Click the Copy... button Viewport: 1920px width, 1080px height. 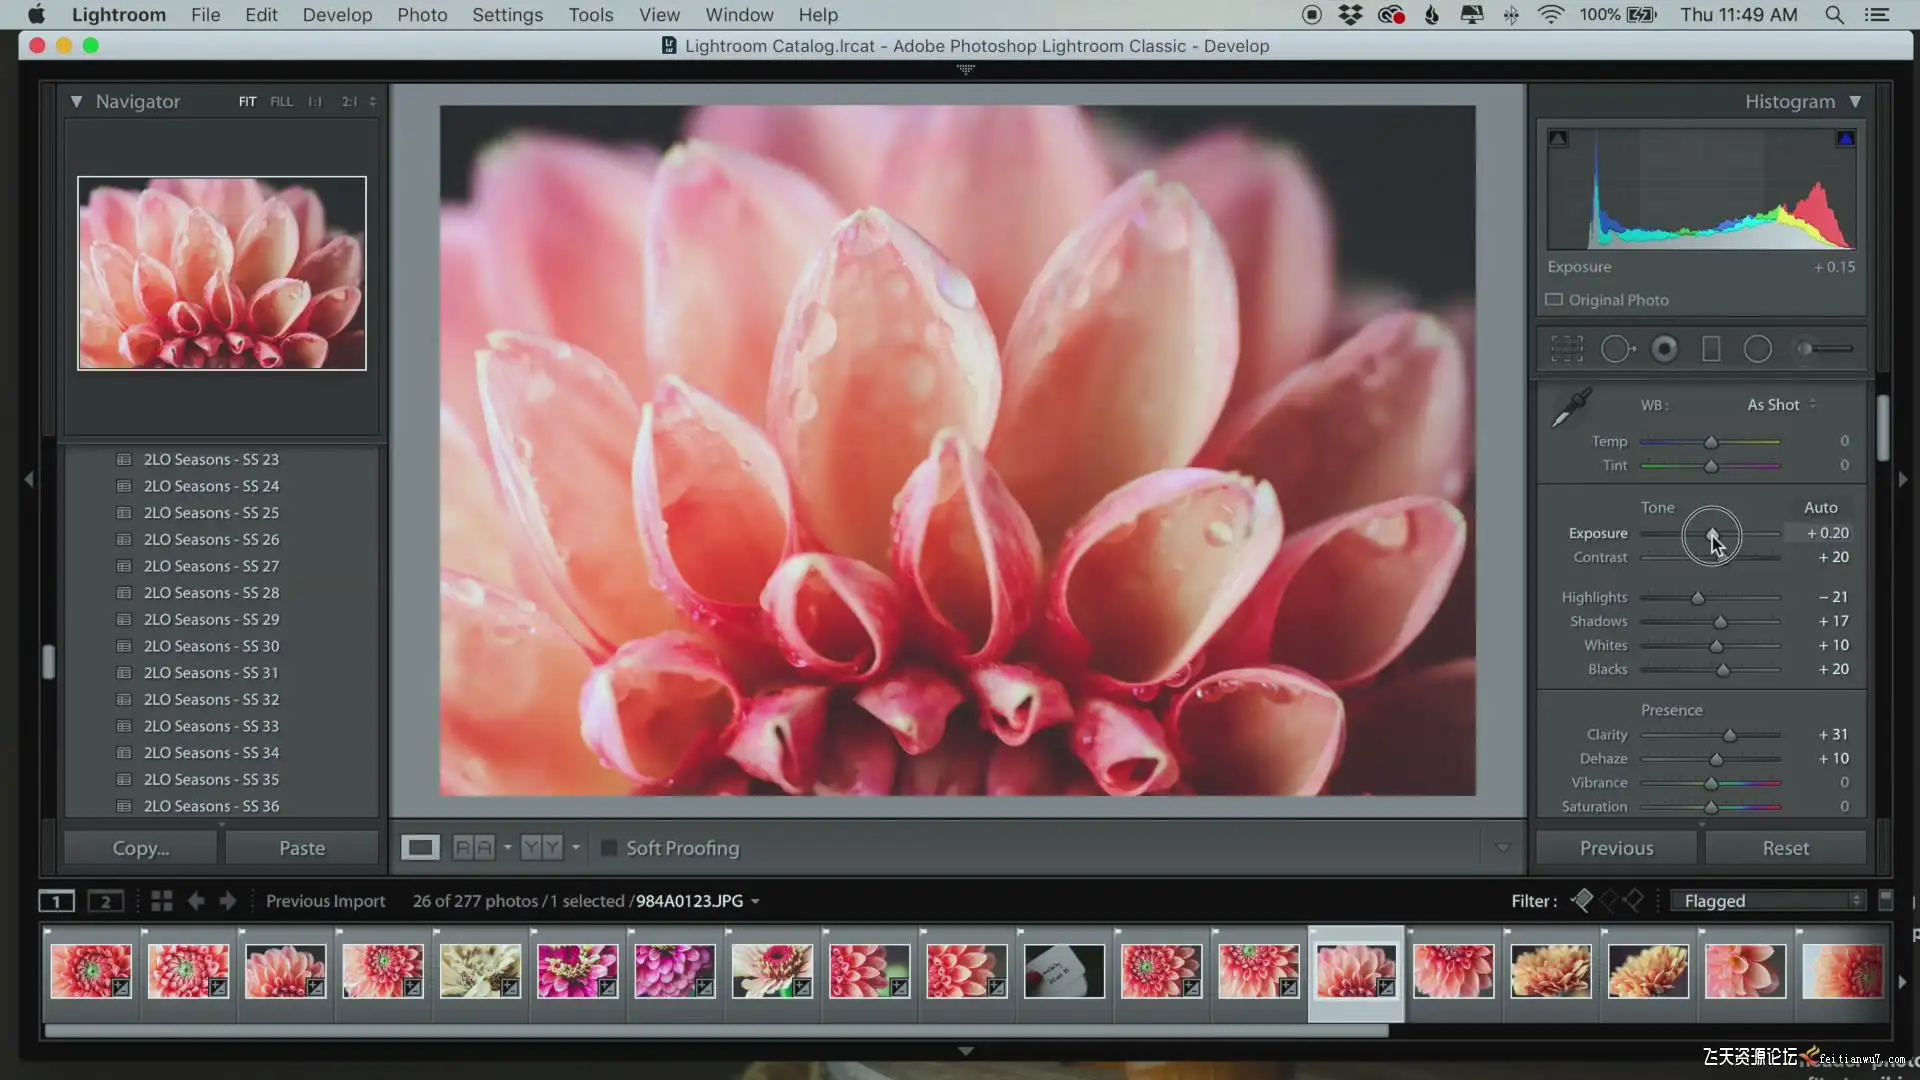point(140,848)
